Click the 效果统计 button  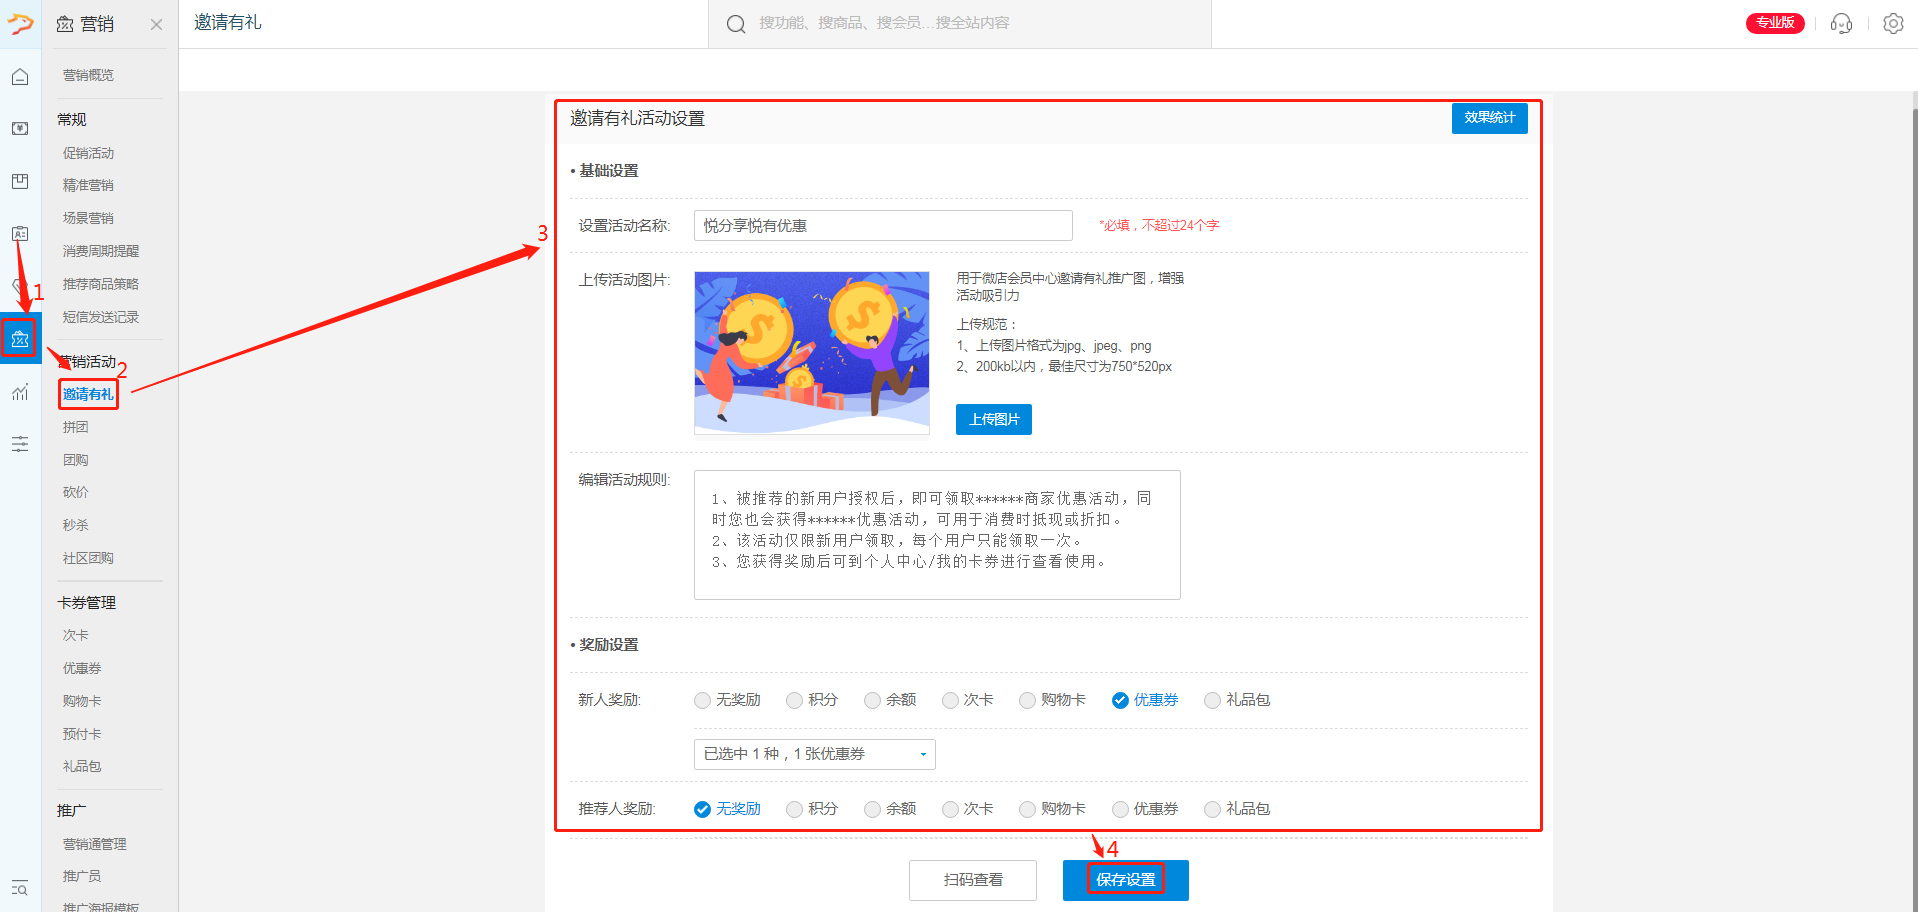(1489, 118)
